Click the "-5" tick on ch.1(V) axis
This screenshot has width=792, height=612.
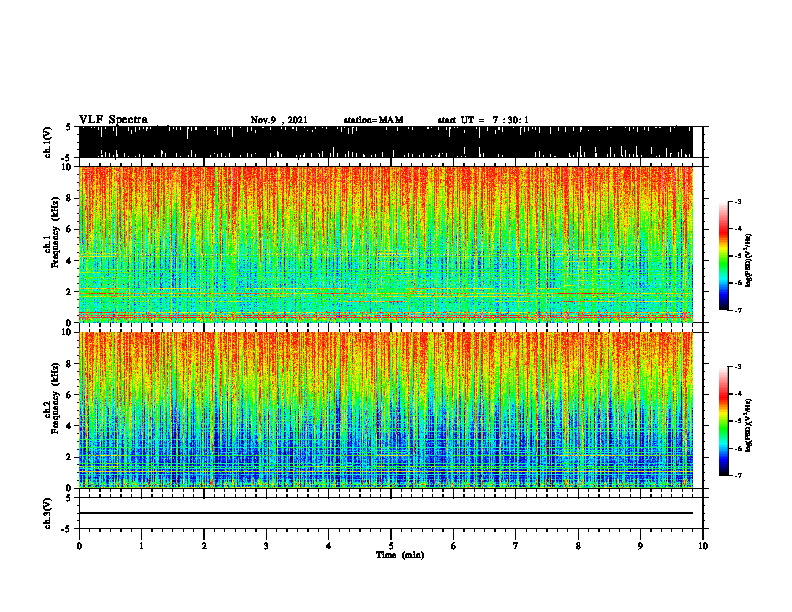coord(67,157)
